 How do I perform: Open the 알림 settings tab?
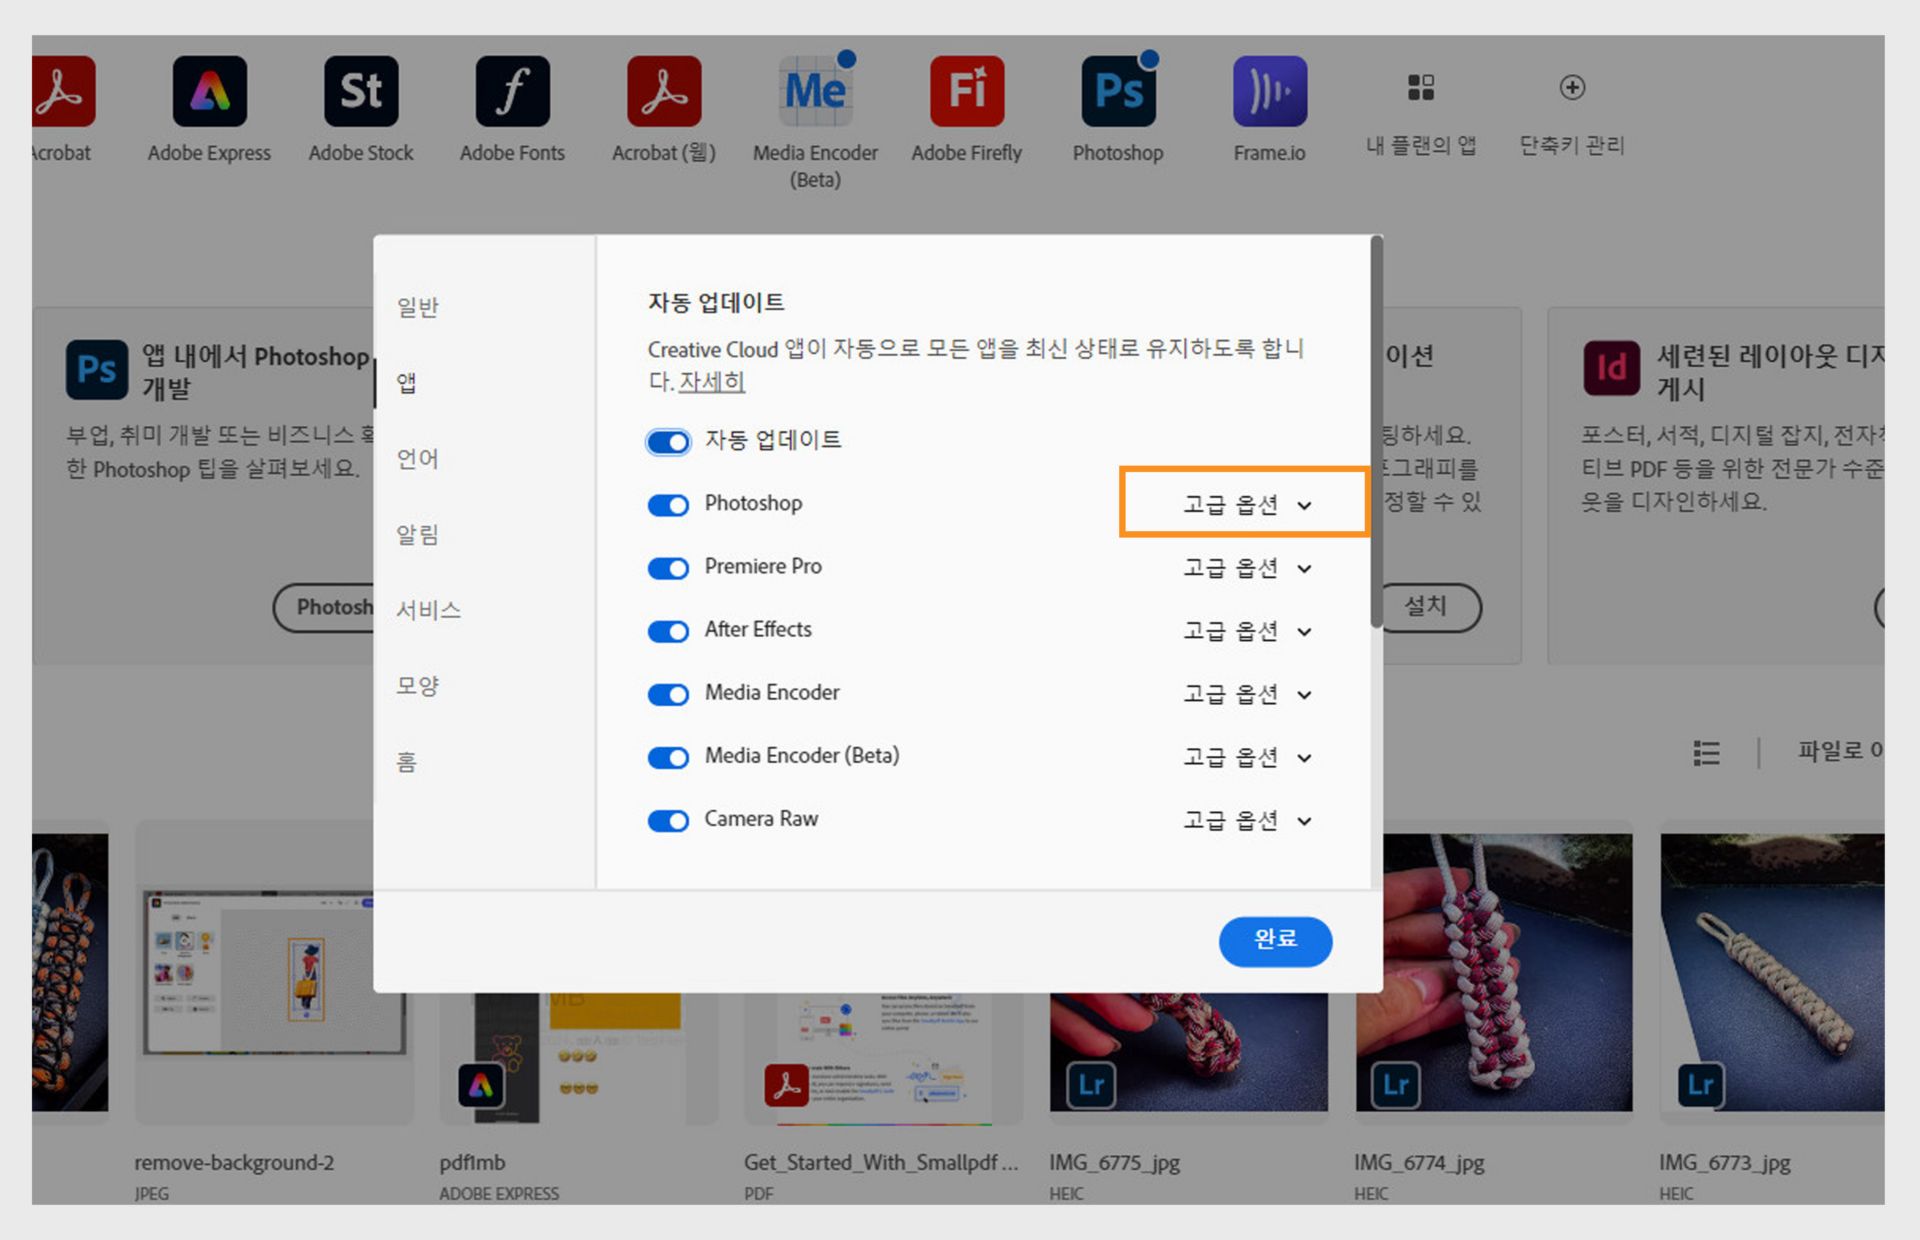tap(418, 534)
